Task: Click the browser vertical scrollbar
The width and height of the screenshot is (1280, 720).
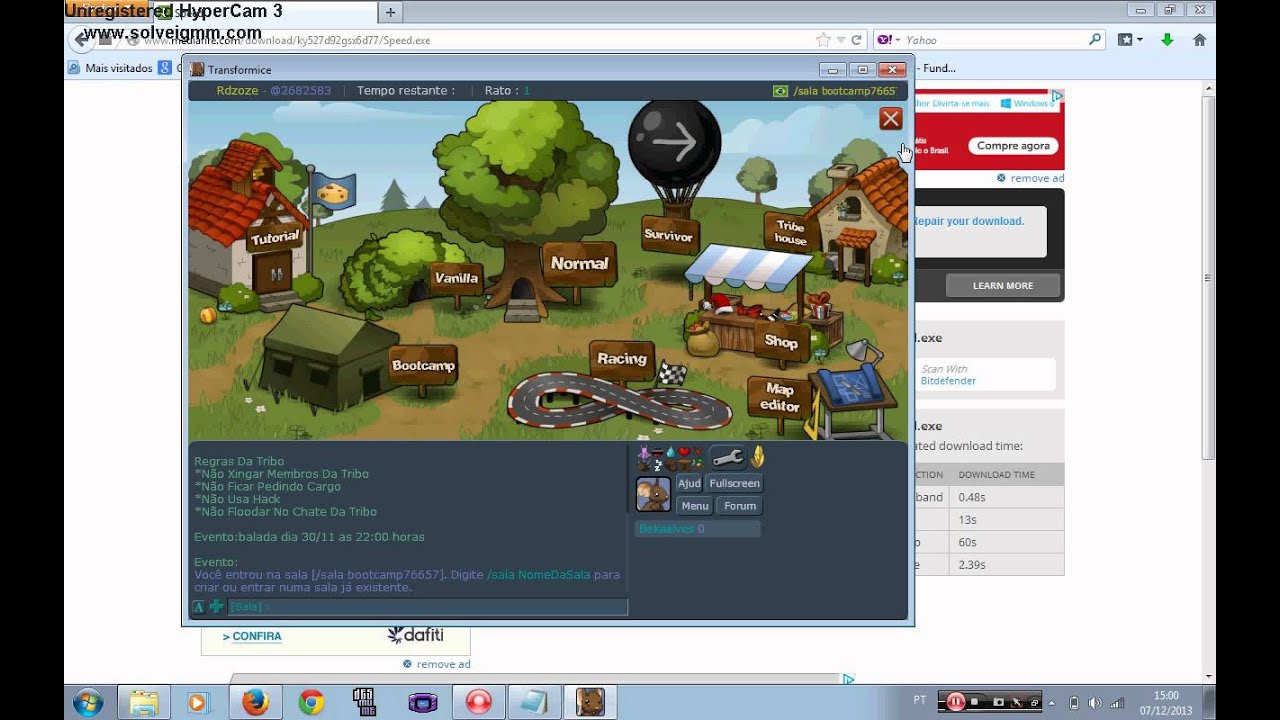Action: [x=1208, y=278]
